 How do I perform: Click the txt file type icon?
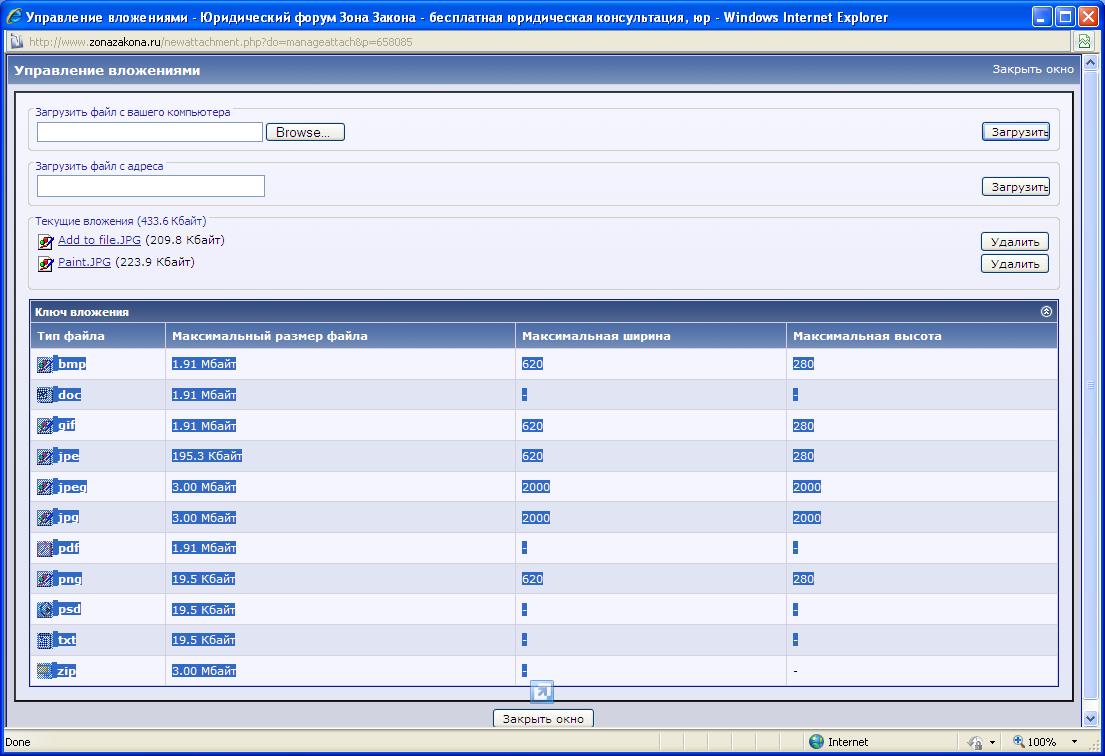45,640
